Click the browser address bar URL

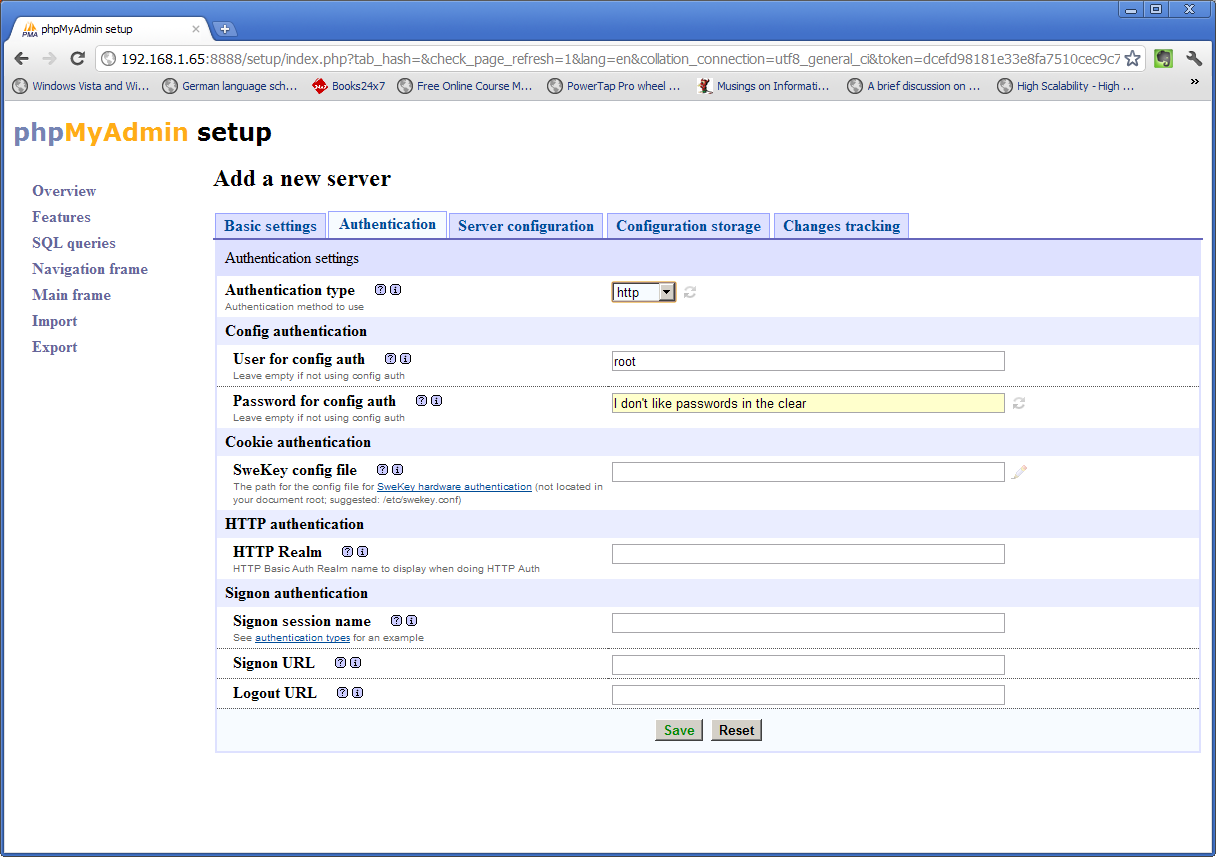(620, 59)
